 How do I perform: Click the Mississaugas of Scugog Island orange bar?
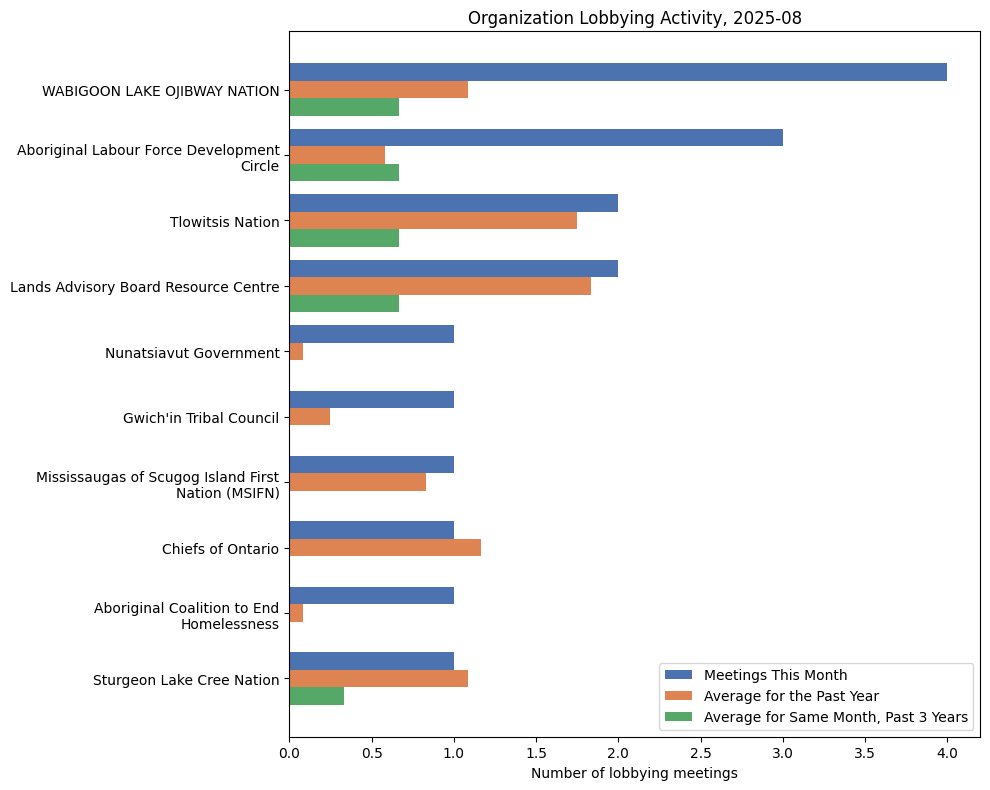(x=357, y=482)
